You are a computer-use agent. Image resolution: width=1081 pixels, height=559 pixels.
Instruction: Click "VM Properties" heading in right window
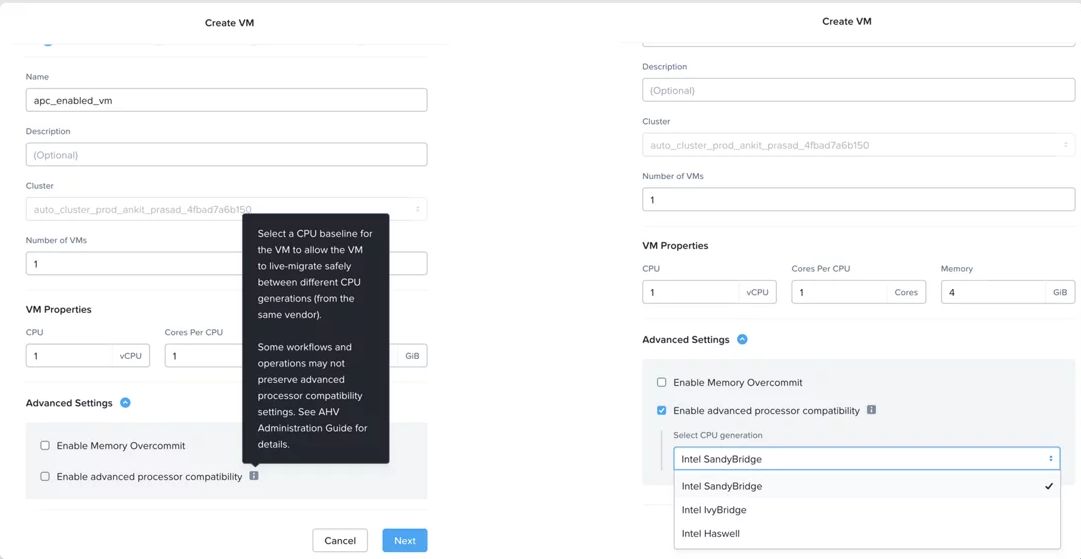click(x=675, y=245)
